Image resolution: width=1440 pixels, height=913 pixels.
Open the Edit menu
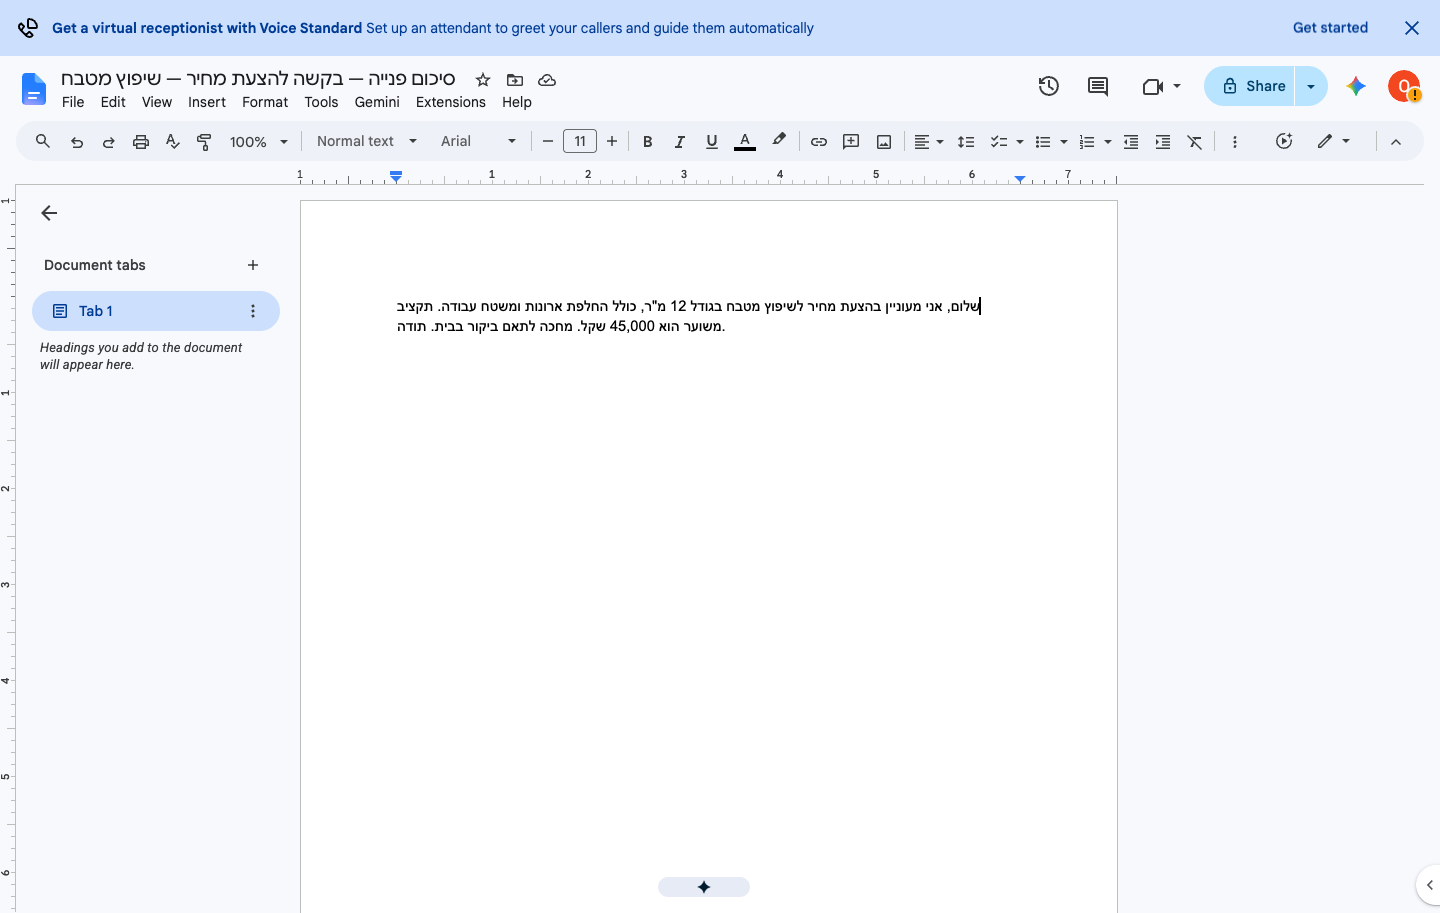click(113, 102)
